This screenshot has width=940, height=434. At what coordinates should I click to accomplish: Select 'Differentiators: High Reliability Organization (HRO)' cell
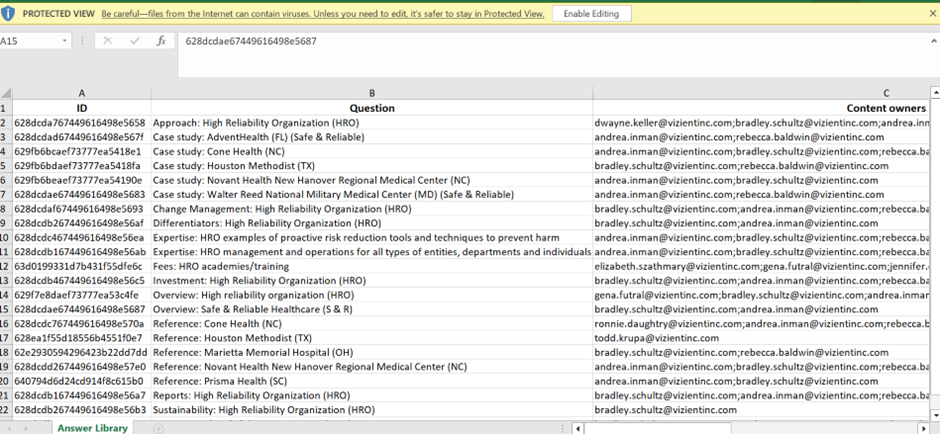[372, 223]
